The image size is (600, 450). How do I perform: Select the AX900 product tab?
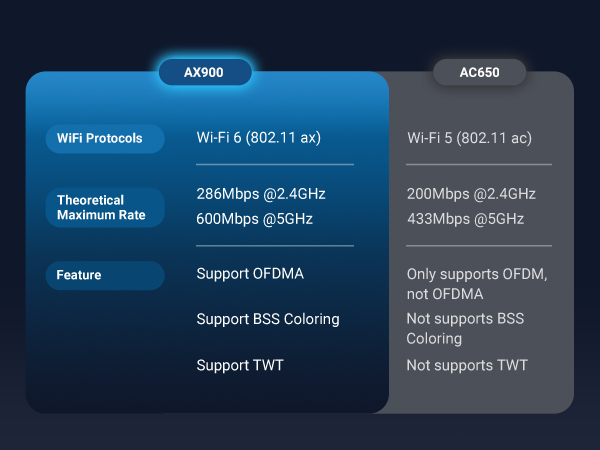[205, 72]
